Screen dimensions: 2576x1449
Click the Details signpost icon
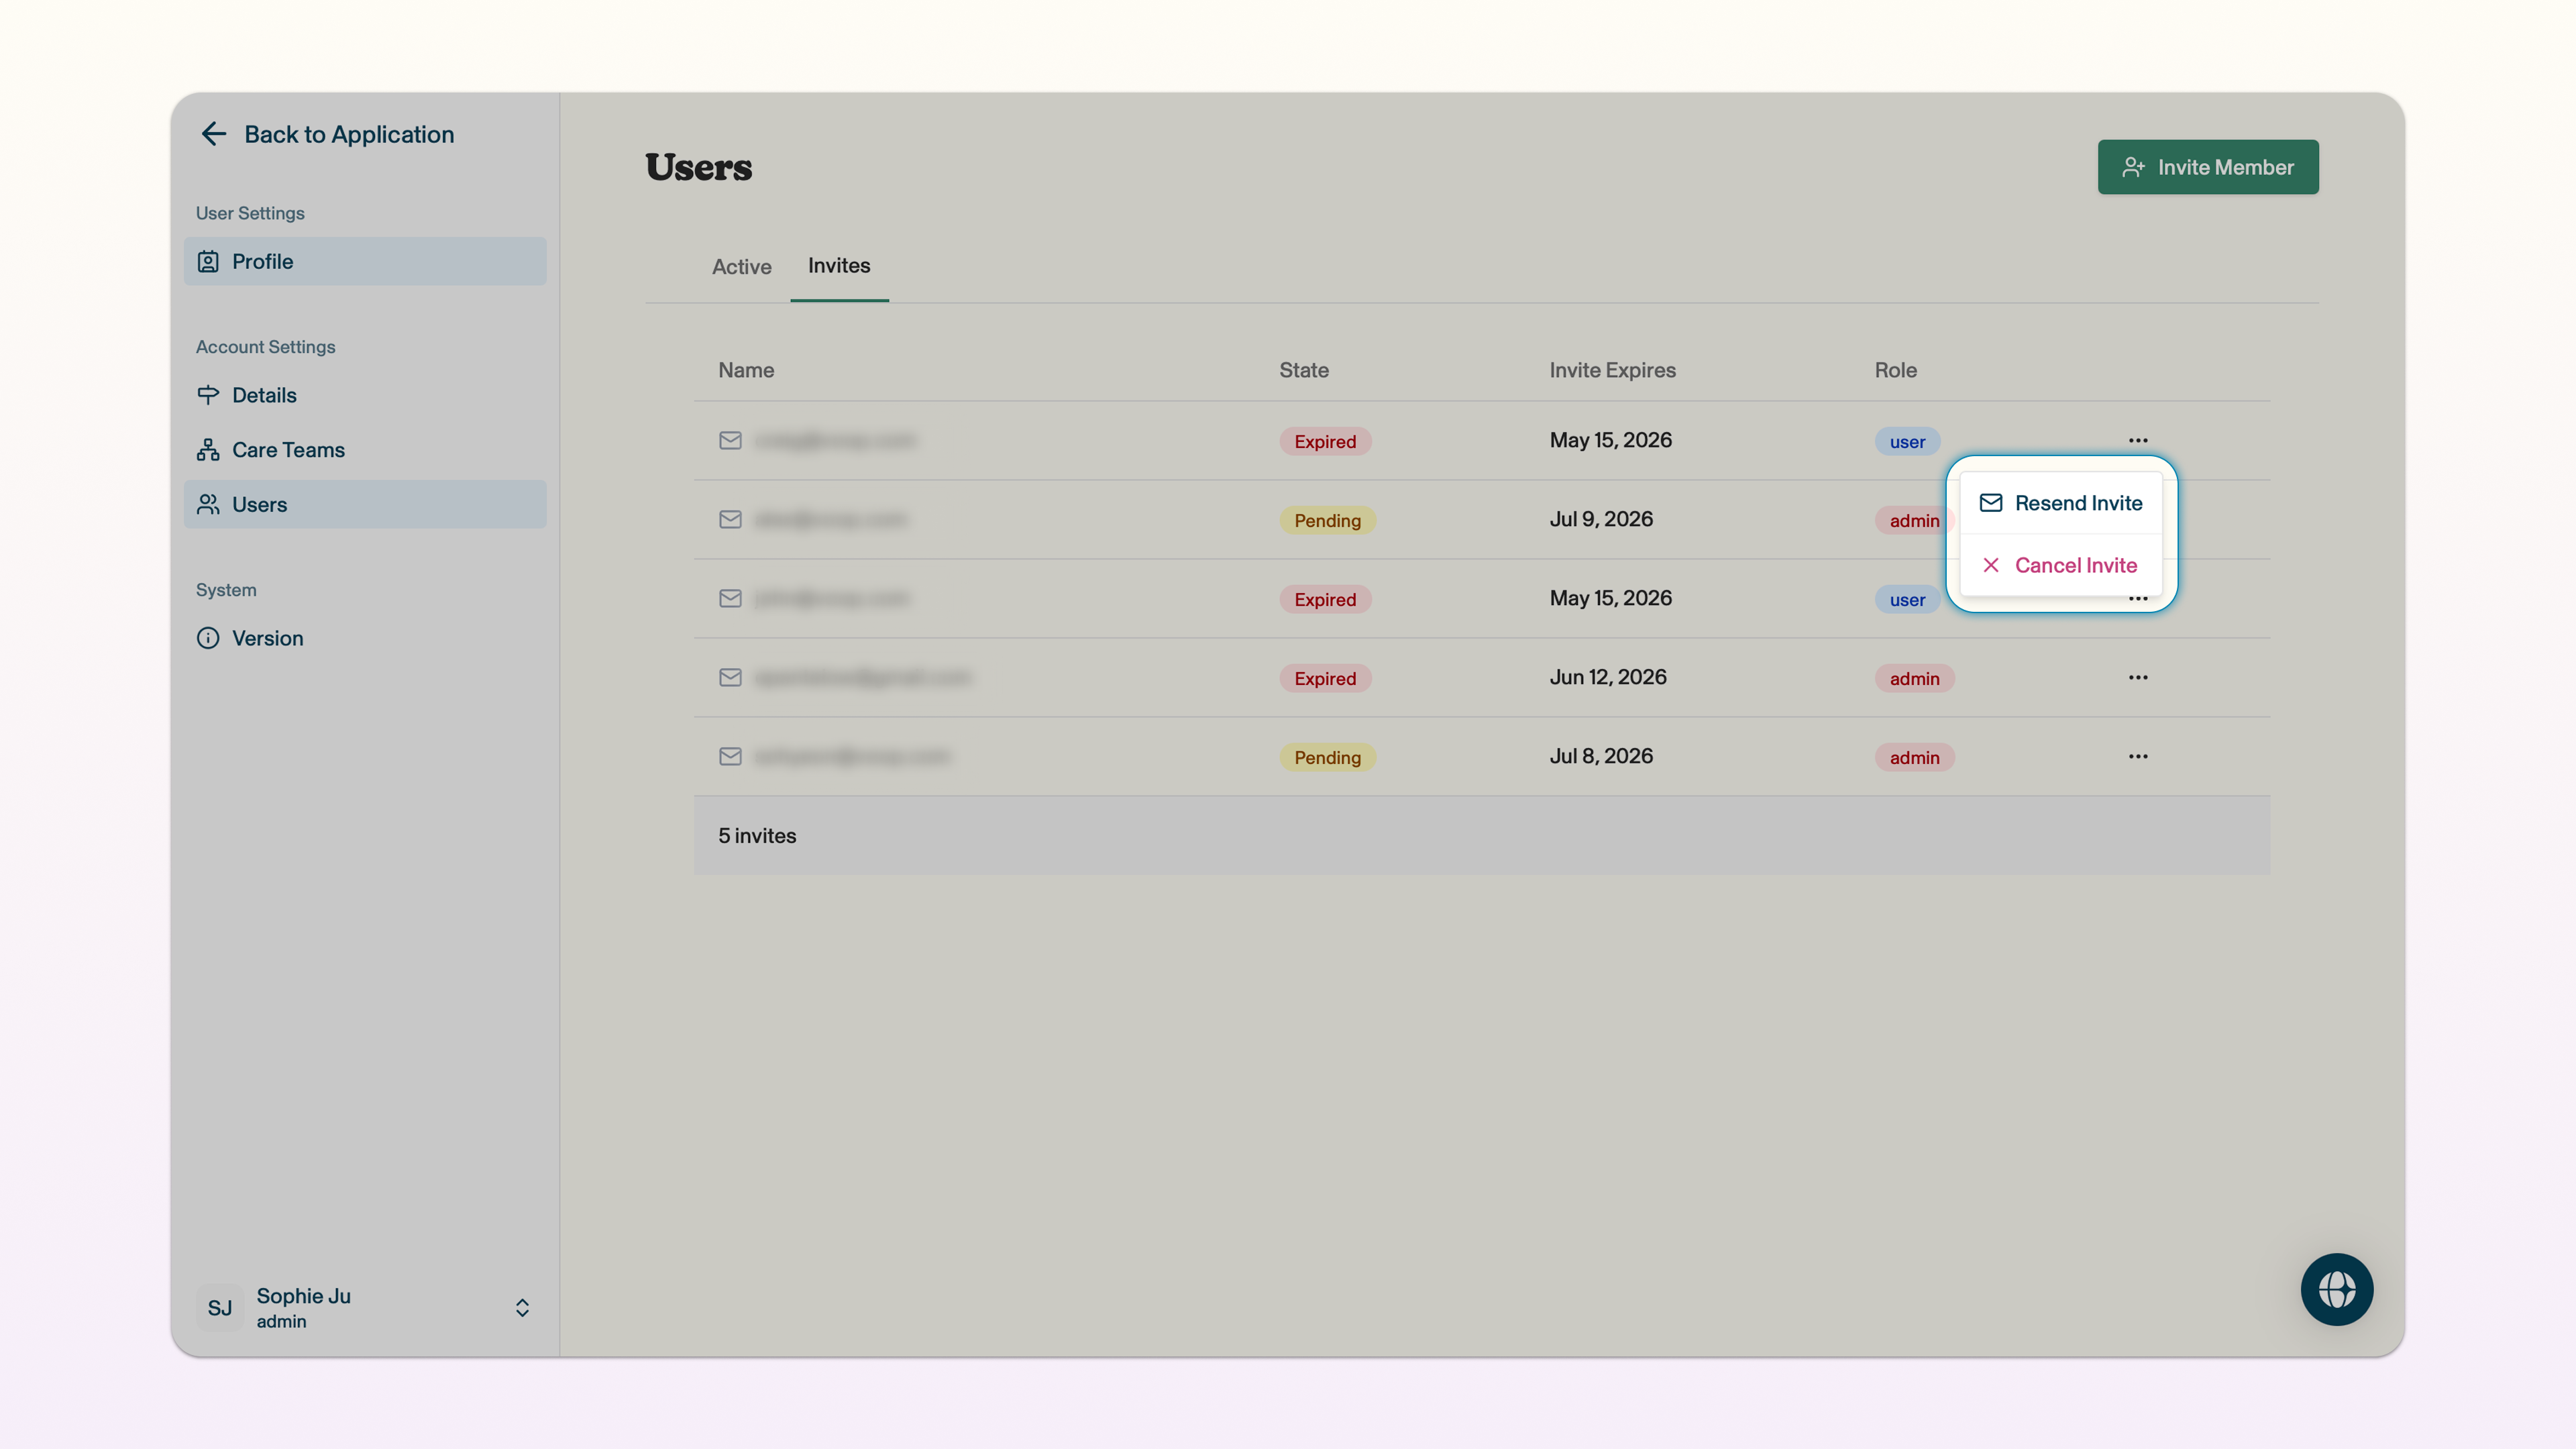pos(208,395)
